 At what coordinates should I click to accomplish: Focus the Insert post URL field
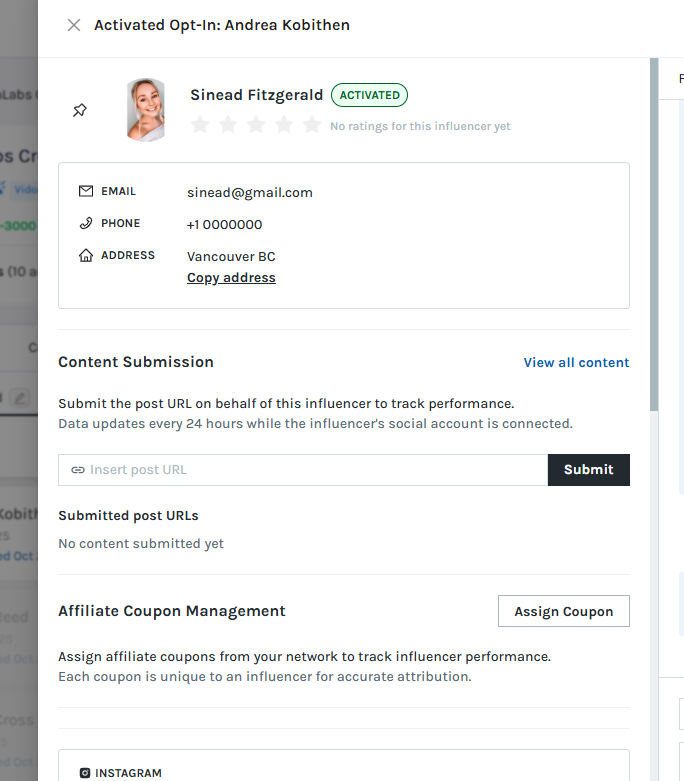pos(303,470)
